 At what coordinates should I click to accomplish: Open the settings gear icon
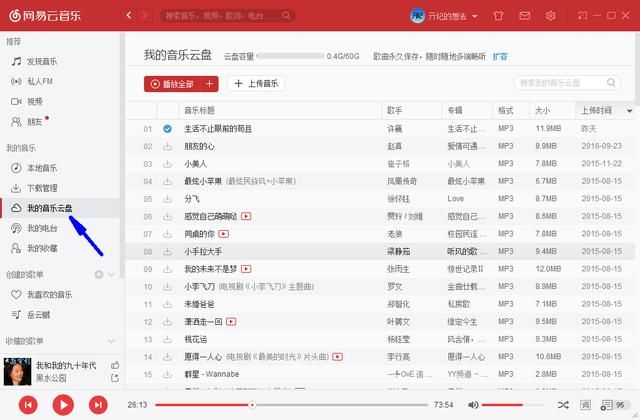(550, 16)
